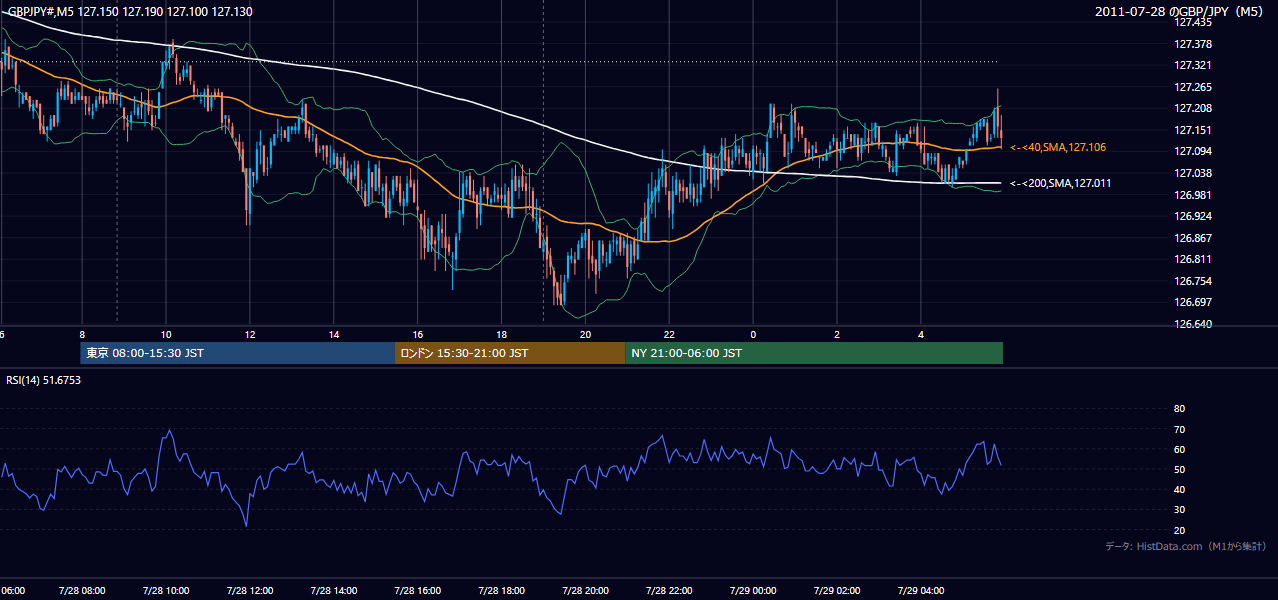Click RSI axis level 50
Screen dimensions: 1278x600
tap(1179, 469)
